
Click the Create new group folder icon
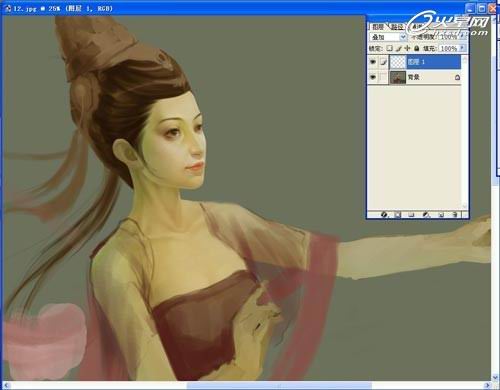411,215
